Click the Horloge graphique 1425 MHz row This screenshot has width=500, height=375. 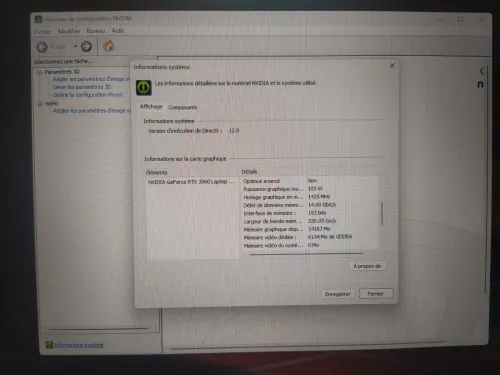point(309,197)
